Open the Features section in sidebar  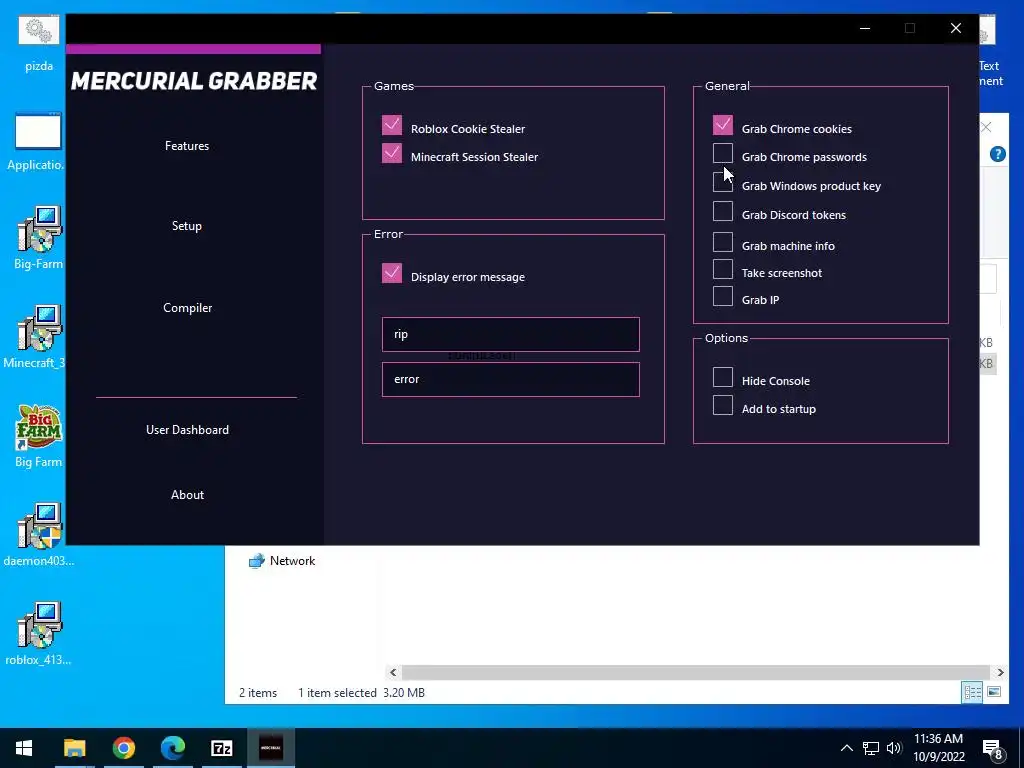[187, 146]
